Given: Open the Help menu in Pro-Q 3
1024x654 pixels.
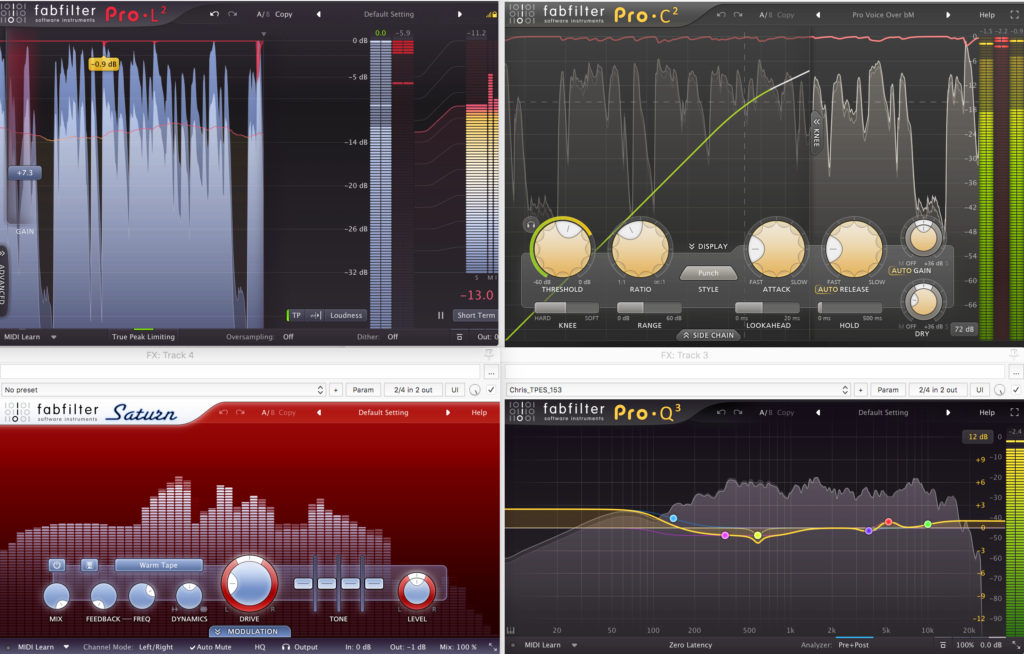Looking at the screenshot, I should tap(987, 412).
